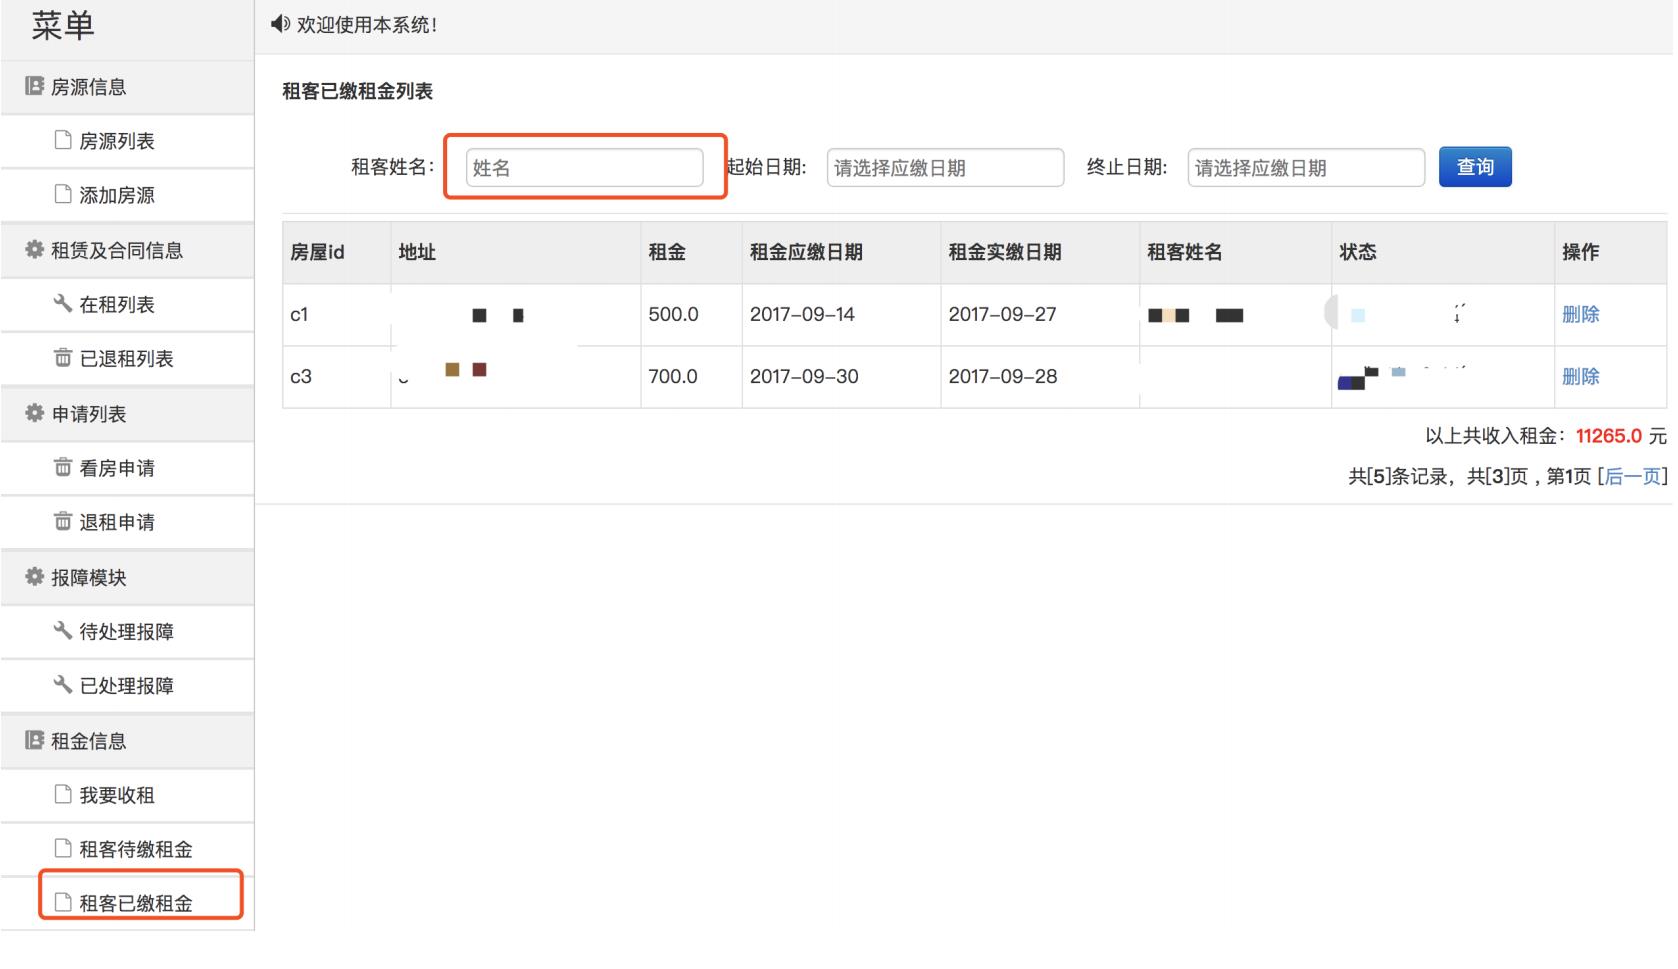This screenshot has height=969, width=1678.
Task: Click due date 2017-09-30
Action: tap(804, 376)
